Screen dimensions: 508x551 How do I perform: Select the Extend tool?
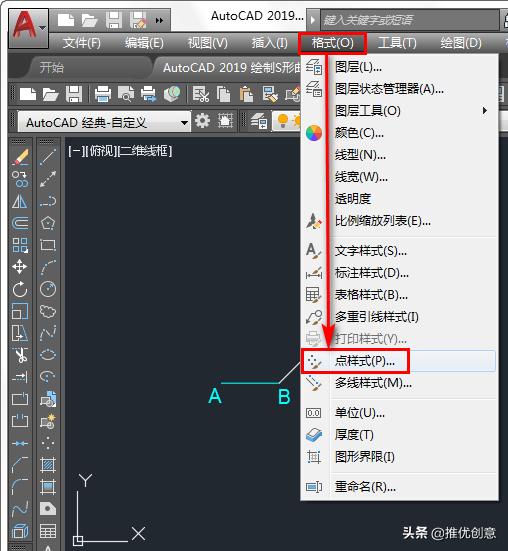pos(20,377)
